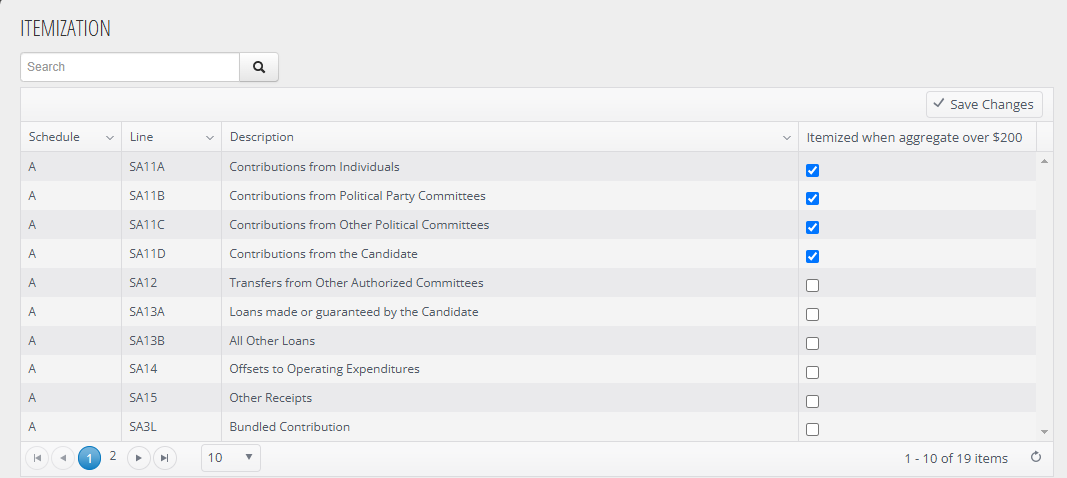Click the magnifying glass search icon
Image resolution: width=1067 pixels, height=478 pixels.
(259, 67)
